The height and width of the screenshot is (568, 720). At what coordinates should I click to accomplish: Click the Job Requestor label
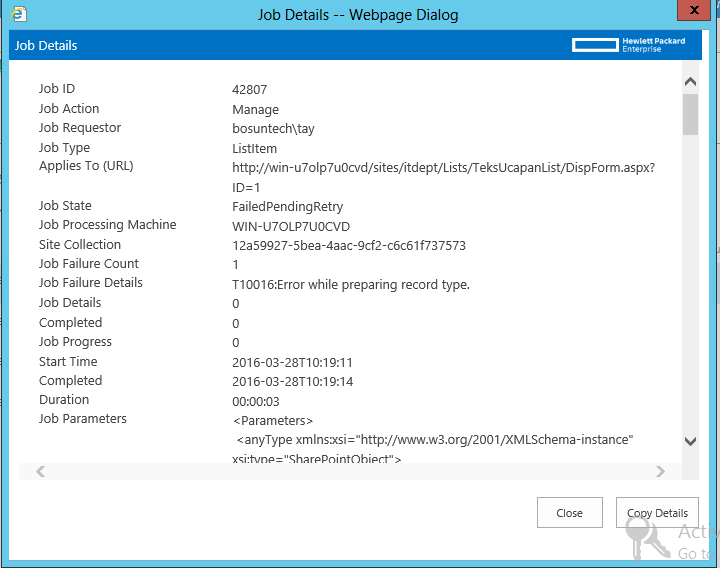80,128
